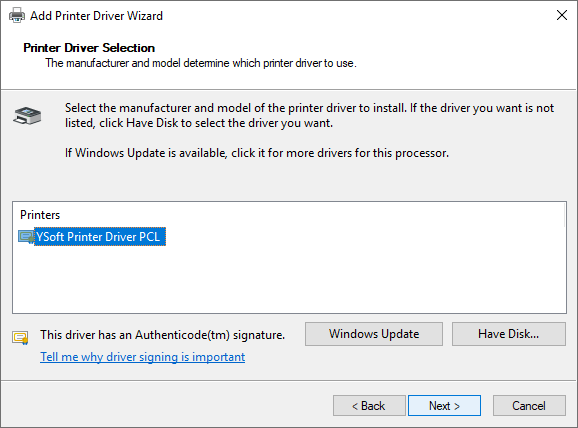The image size is (578, 428).
Task: Click the Windows Update button
Action: point(374,334)
